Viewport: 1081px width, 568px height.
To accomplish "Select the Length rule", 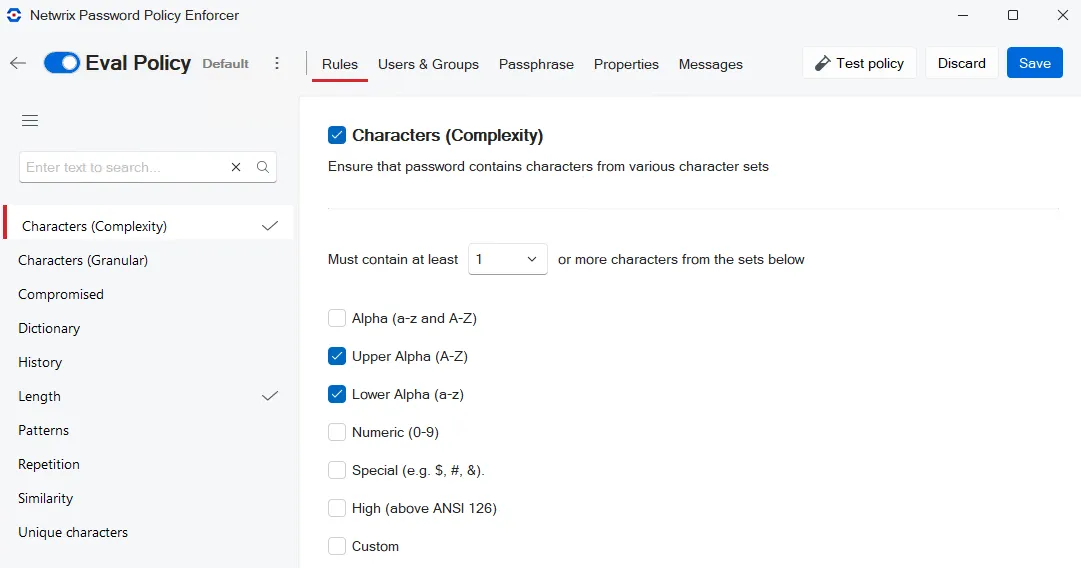I will click(x=149, y=396).
